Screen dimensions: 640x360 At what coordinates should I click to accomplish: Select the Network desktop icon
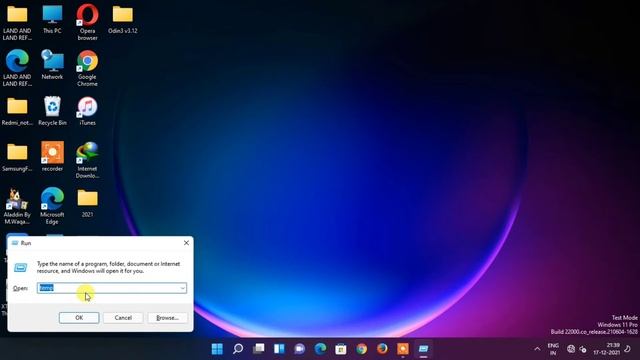pos(52,65)
